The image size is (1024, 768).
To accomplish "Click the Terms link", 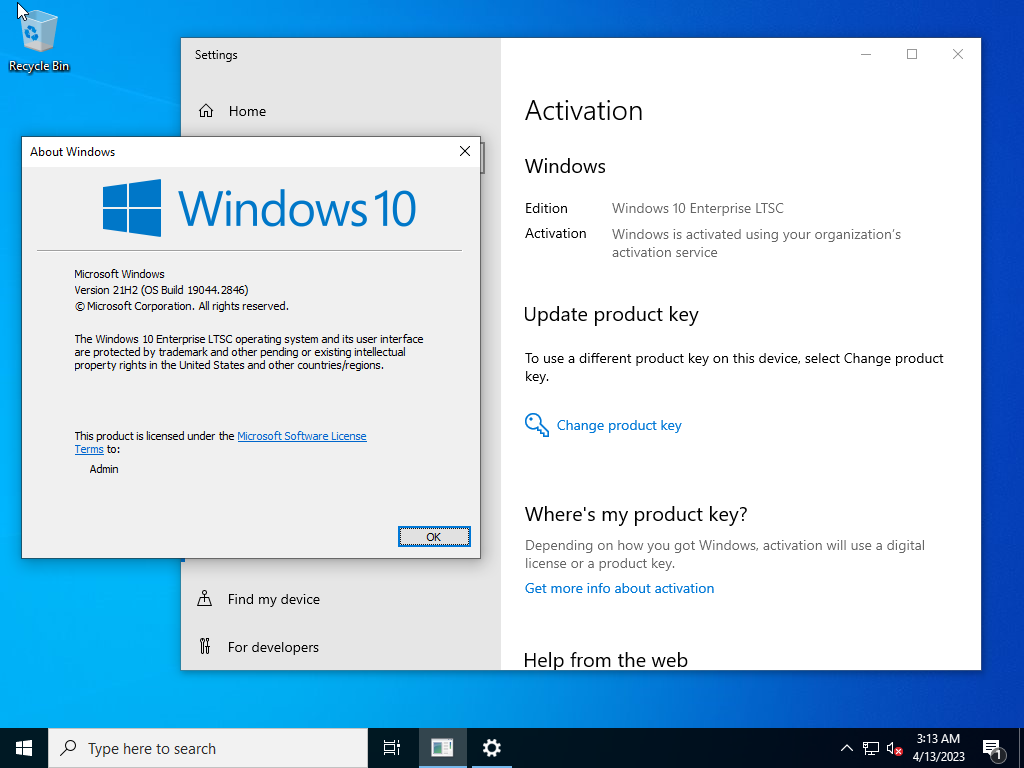I will click(89, 449).
